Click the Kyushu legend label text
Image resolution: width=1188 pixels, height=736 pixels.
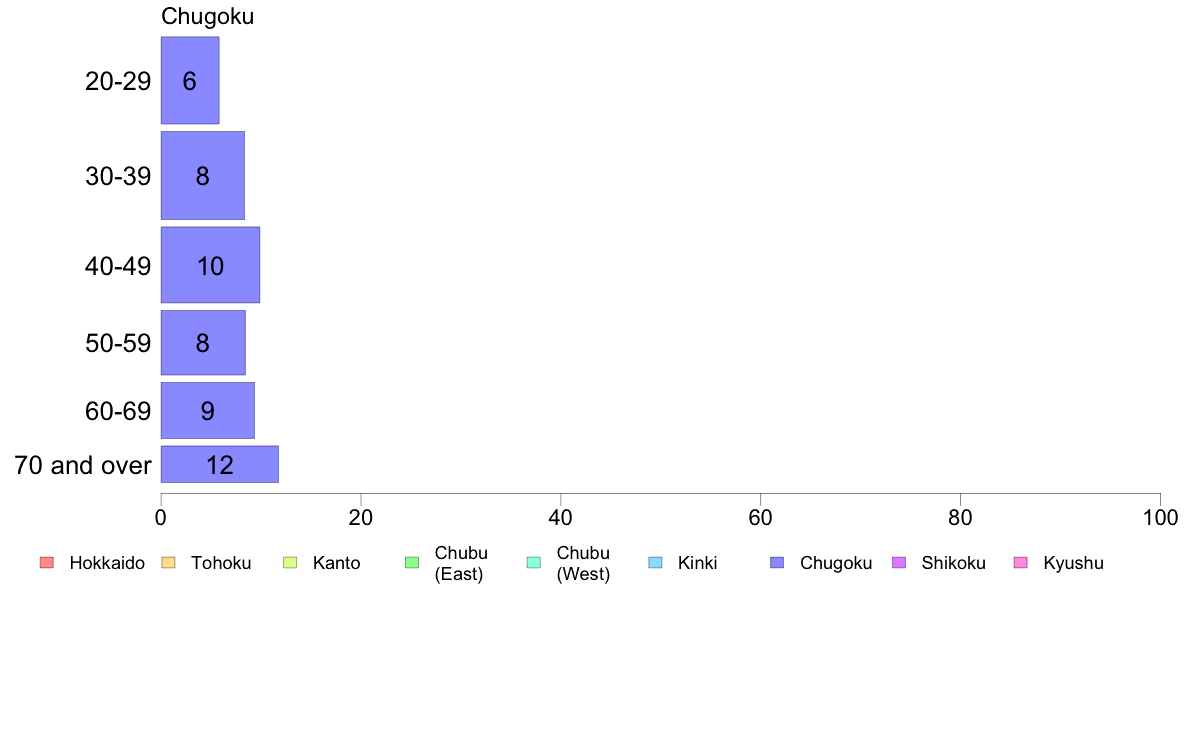[1073, 563]
